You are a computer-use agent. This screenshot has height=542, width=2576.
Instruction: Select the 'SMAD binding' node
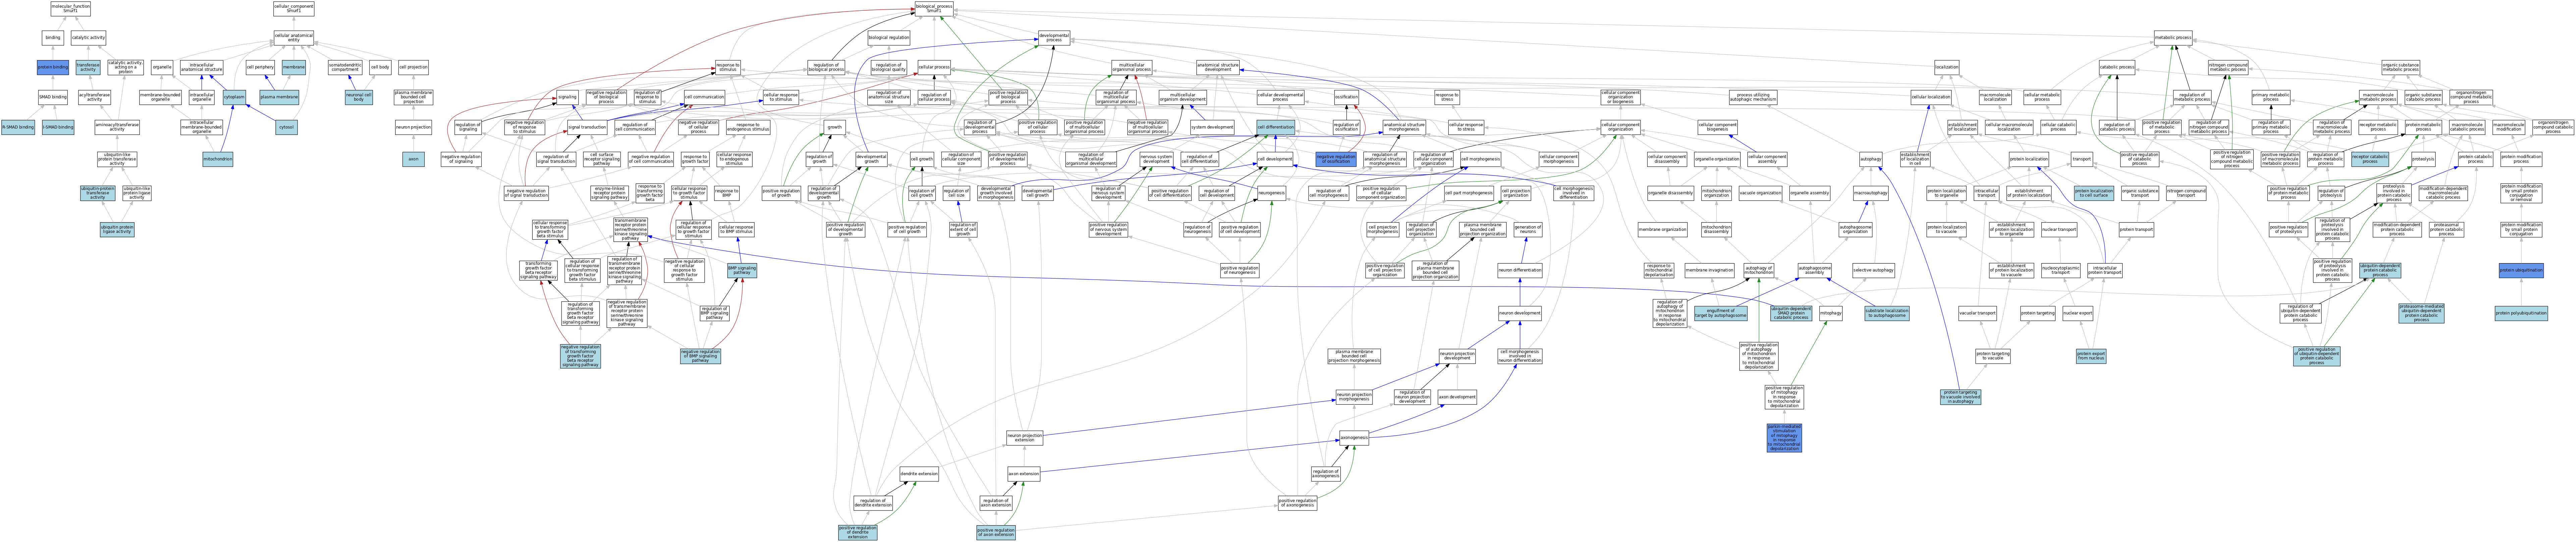pyautogui.click(x=53, y=97)
